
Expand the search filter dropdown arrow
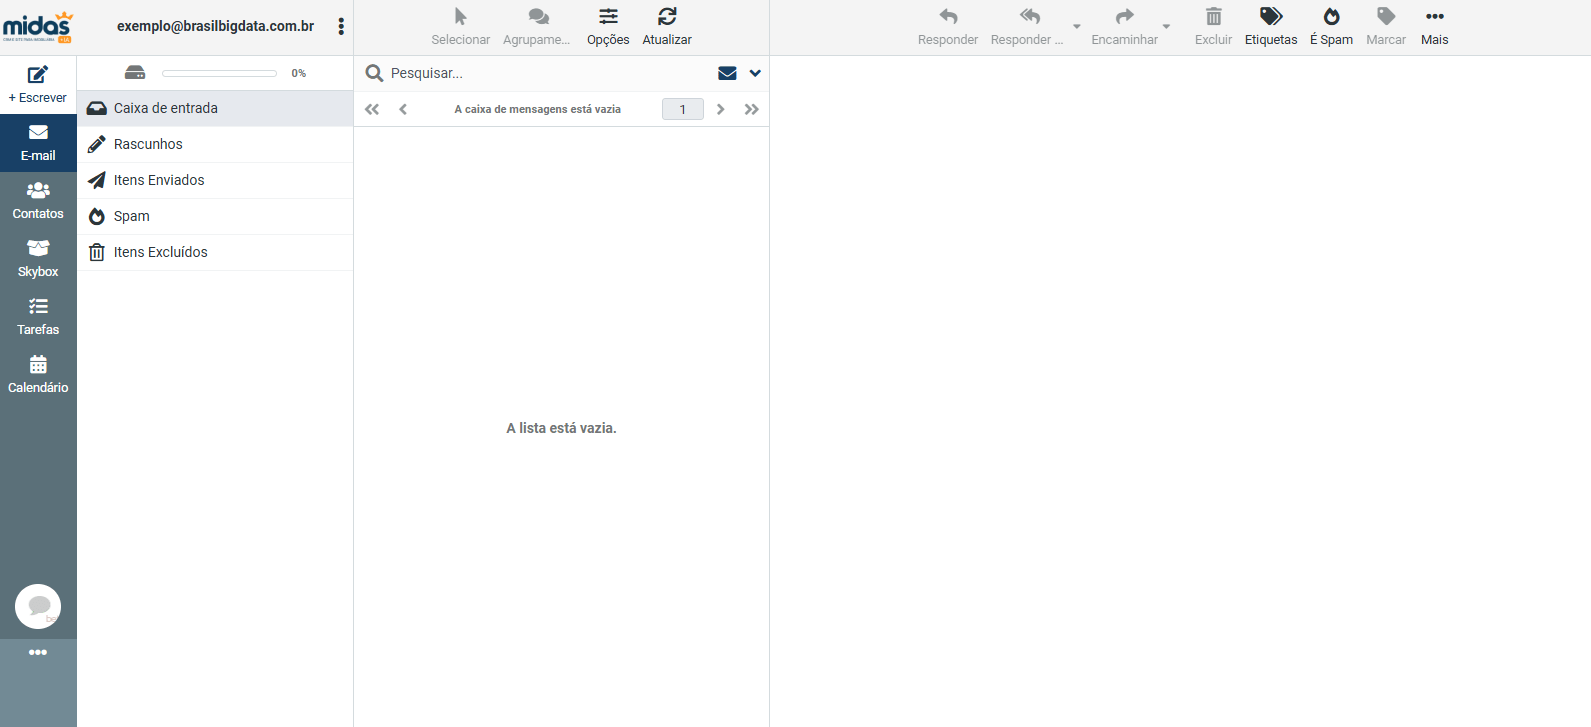[x=755, y=73]
